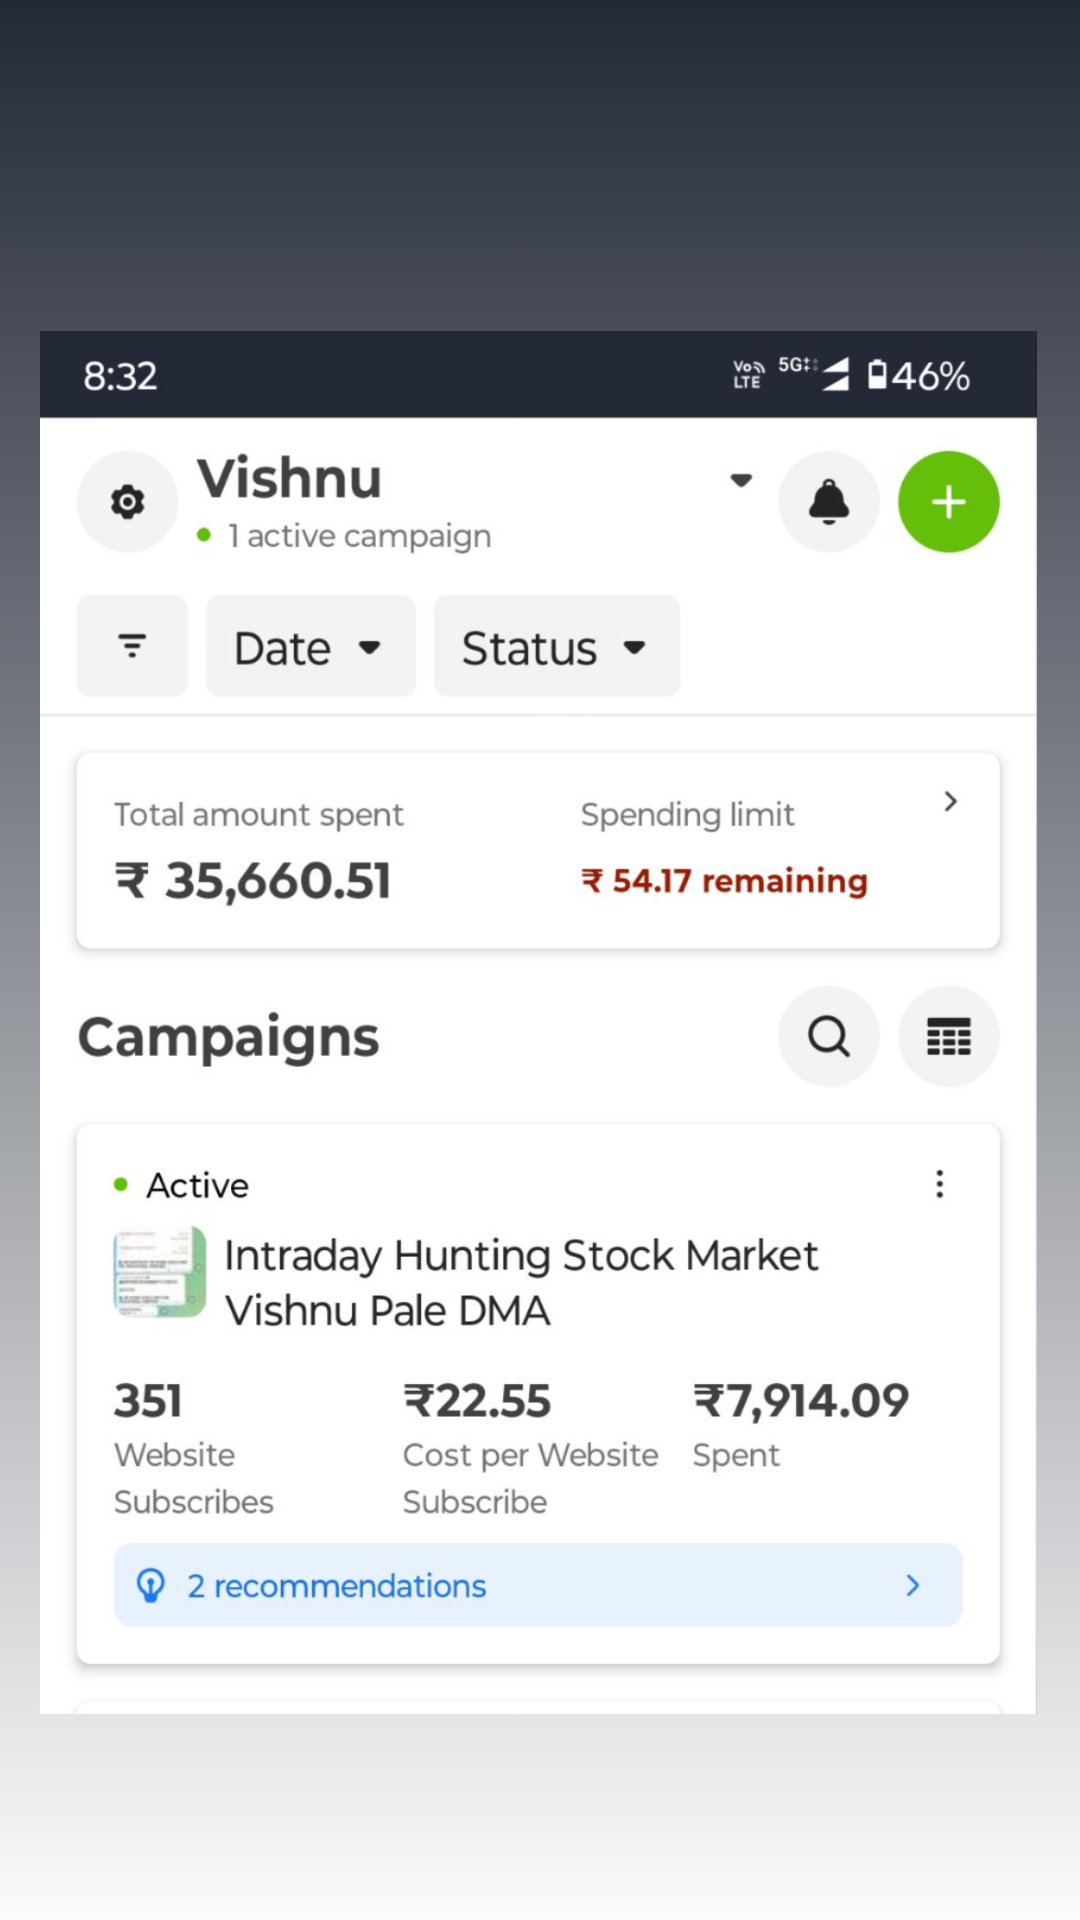
Task: Tap the battery indicator in status bar
Action: [x=918, y=376]
